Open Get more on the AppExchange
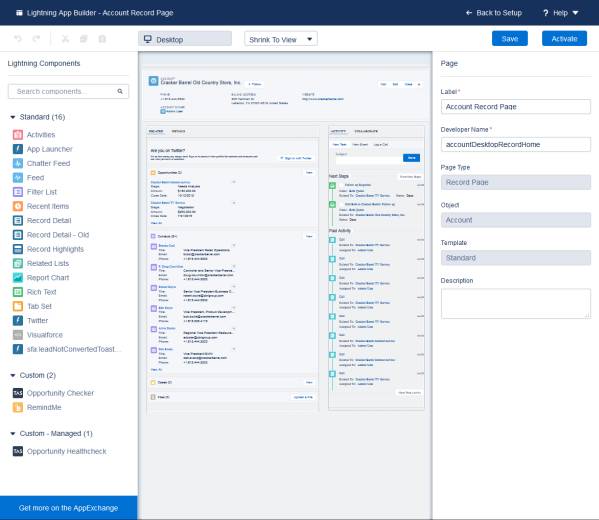The width and height of the screenshot is (599, 520). coord(68,508)
